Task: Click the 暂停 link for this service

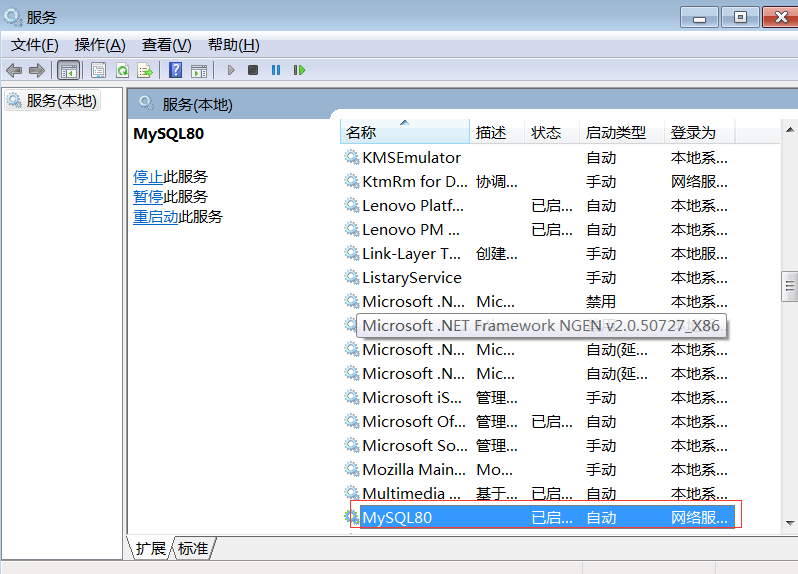Action: (x=148, y=196)
